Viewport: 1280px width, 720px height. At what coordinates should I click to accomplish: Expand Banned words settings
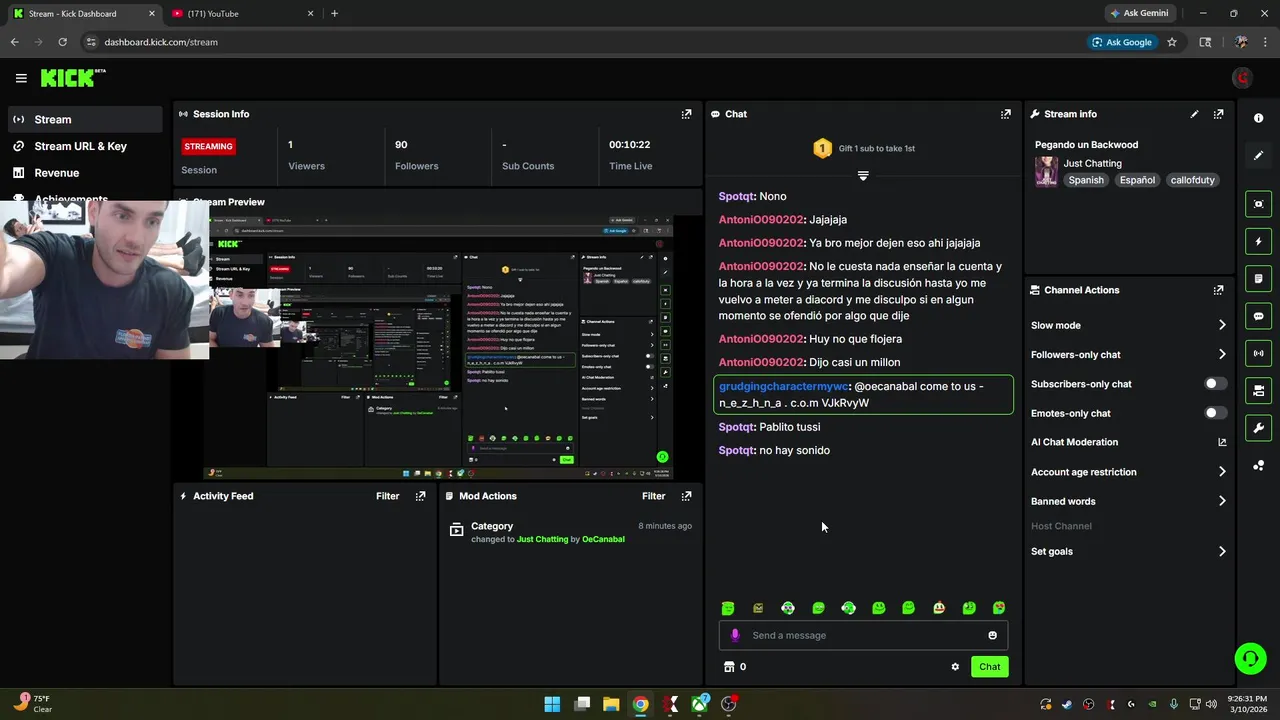point(1222,501)
